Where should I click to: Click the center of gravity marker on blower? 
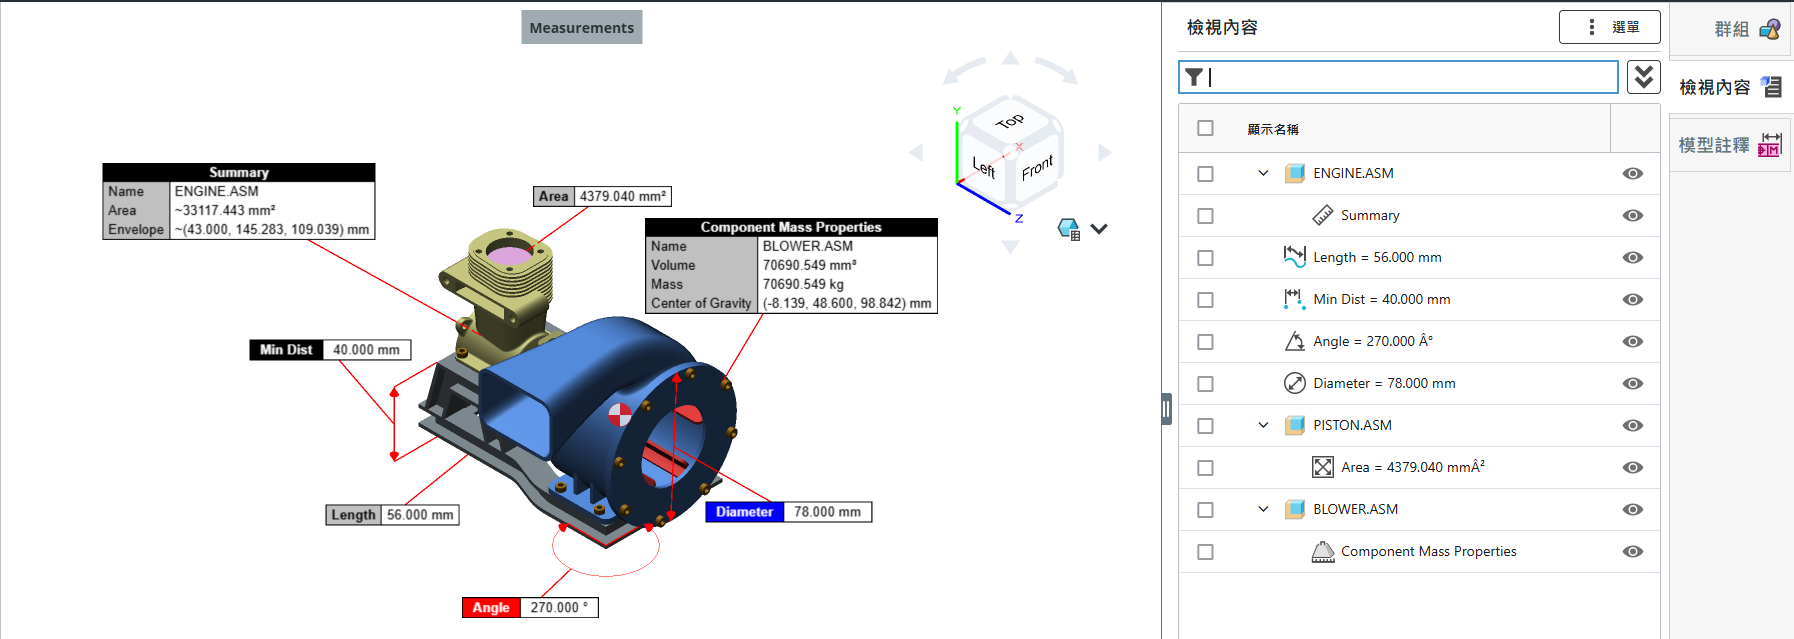point(620,414)
